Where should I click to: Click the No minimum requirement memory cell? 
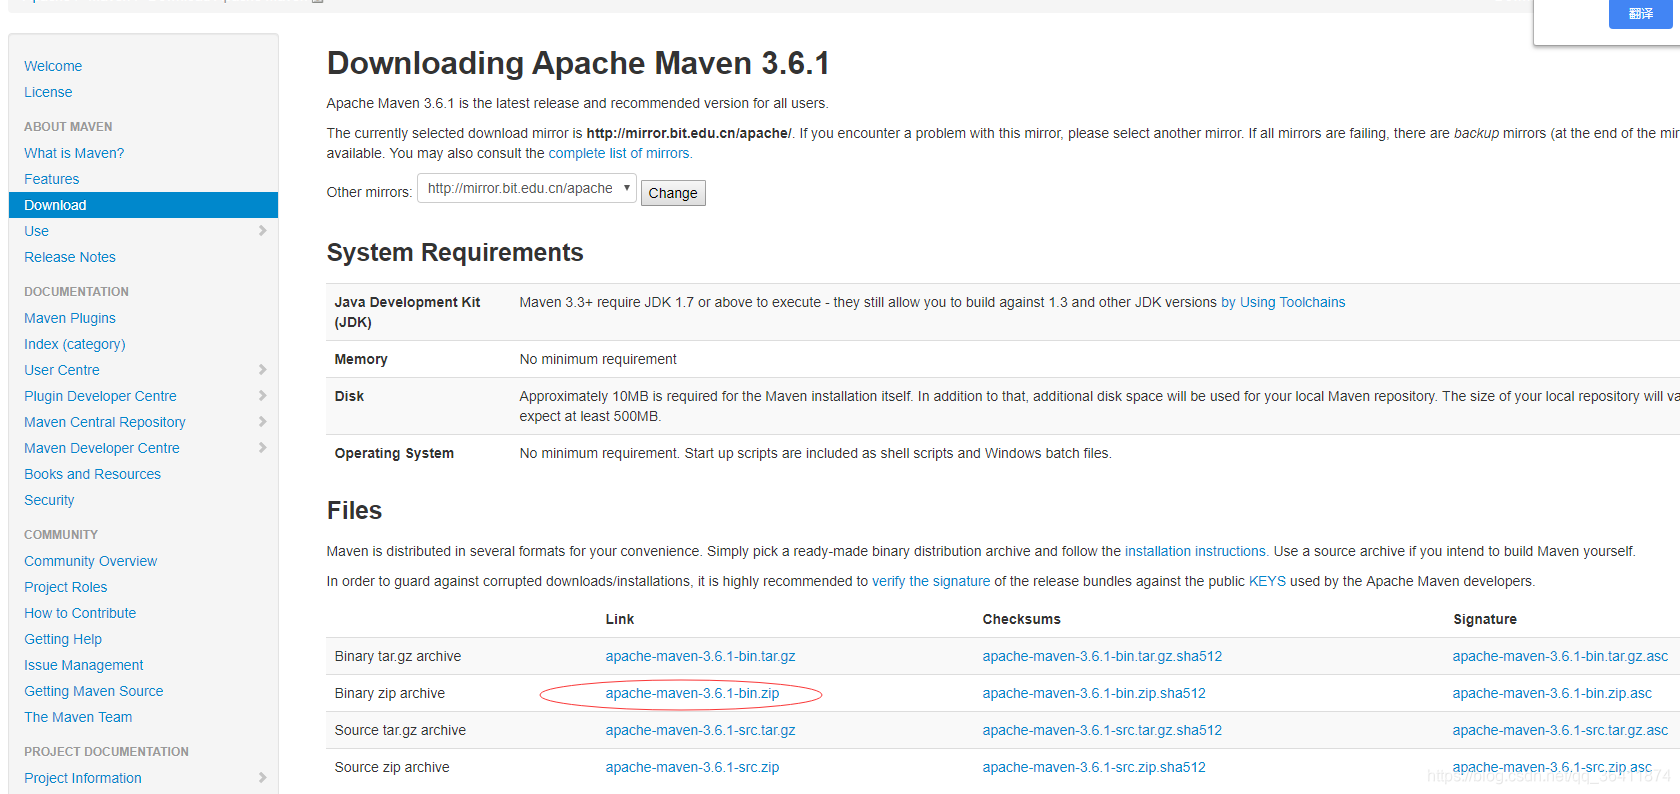[x=598, y=359]
